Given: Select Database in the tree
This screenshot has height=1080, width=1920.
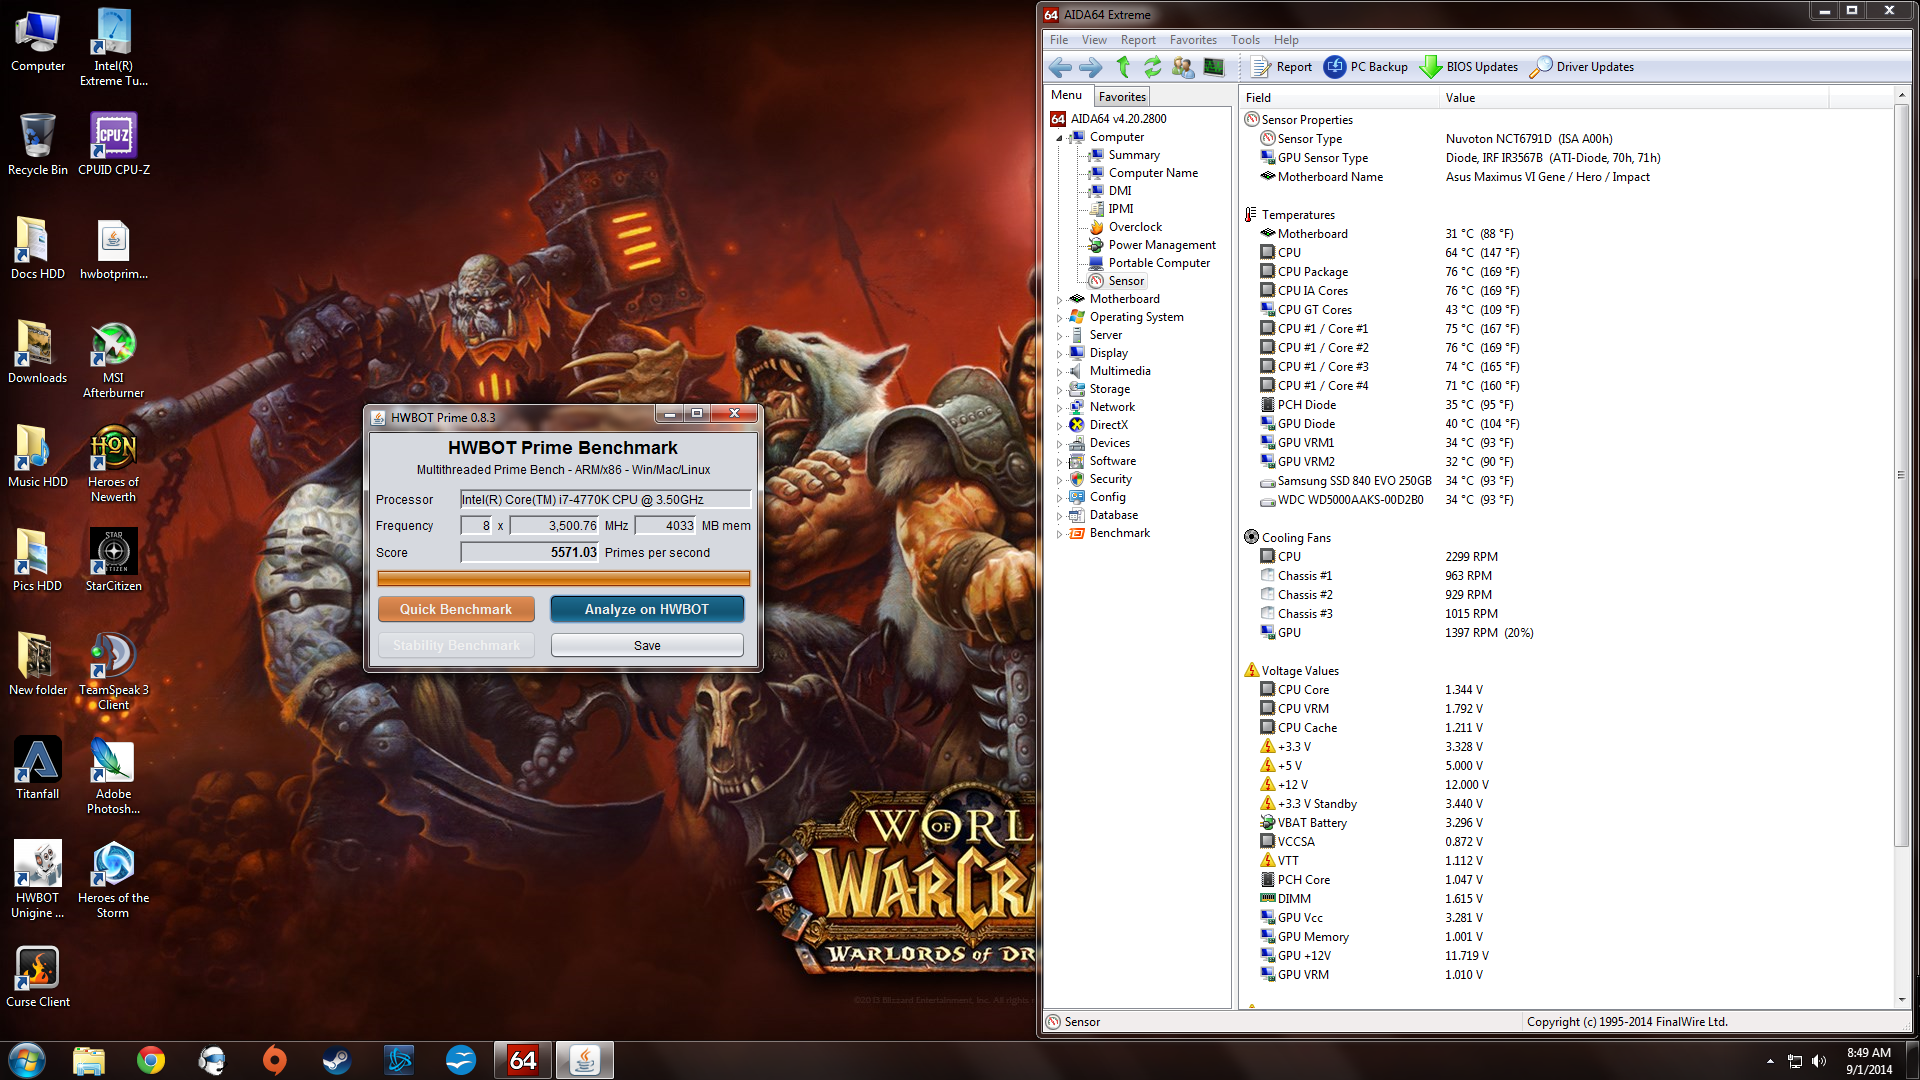Looking at the screenshot, I should pos(1113,515).
